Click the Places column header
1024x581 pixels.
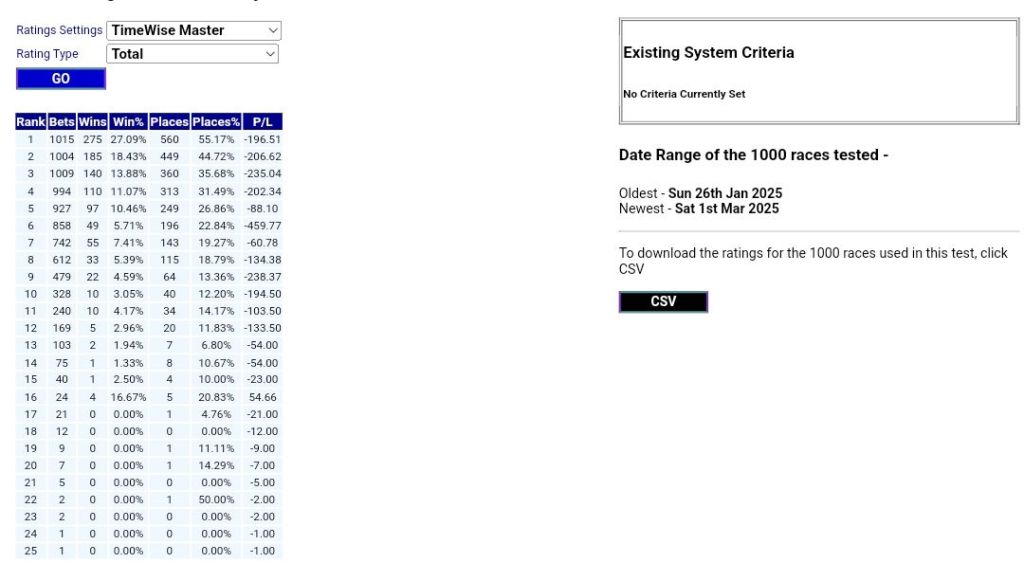tap(169, 122)
